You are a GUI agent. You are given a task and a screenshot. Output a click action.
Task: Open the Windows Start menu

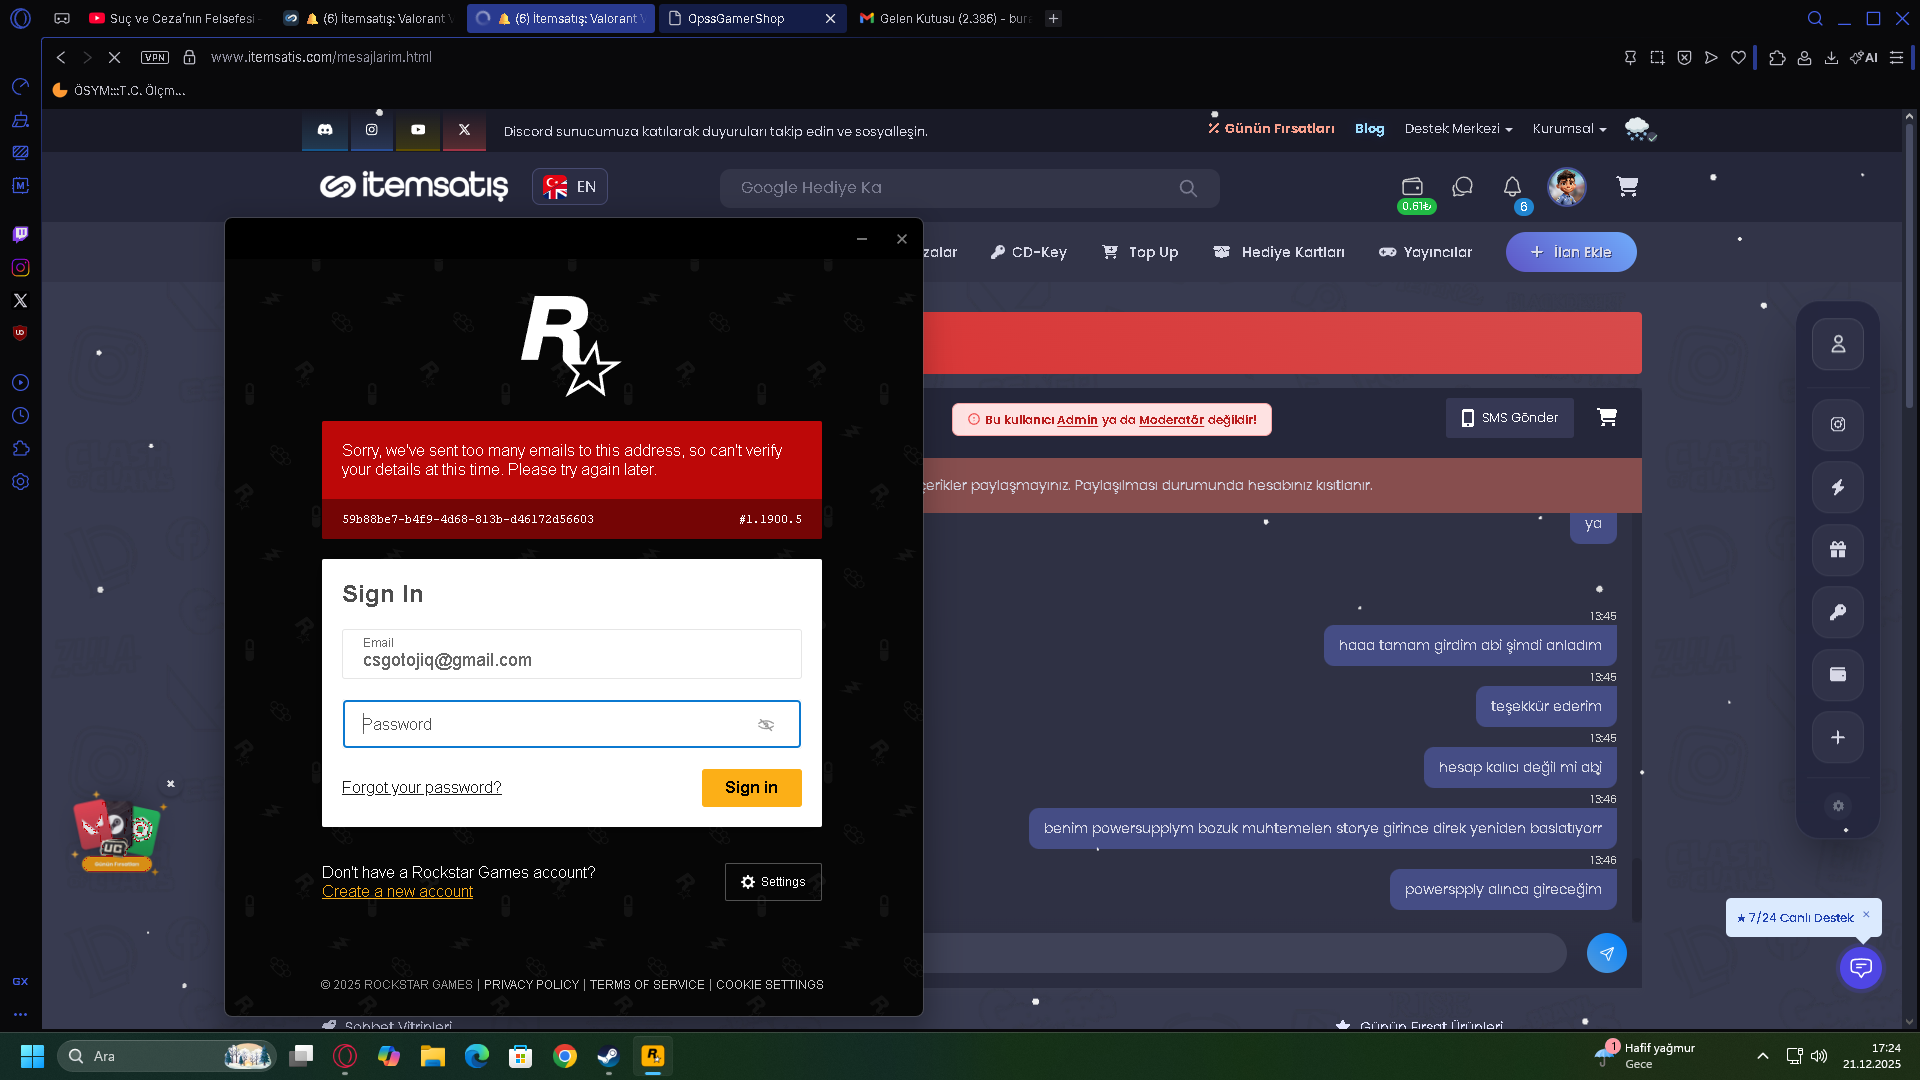click(32, 1056)
